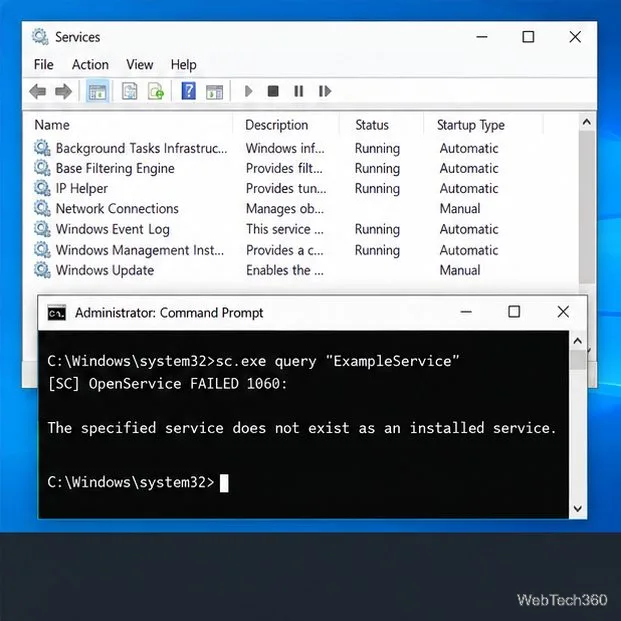Sort by the Status column header
This screenshot has width=621, height=621.
372,125
